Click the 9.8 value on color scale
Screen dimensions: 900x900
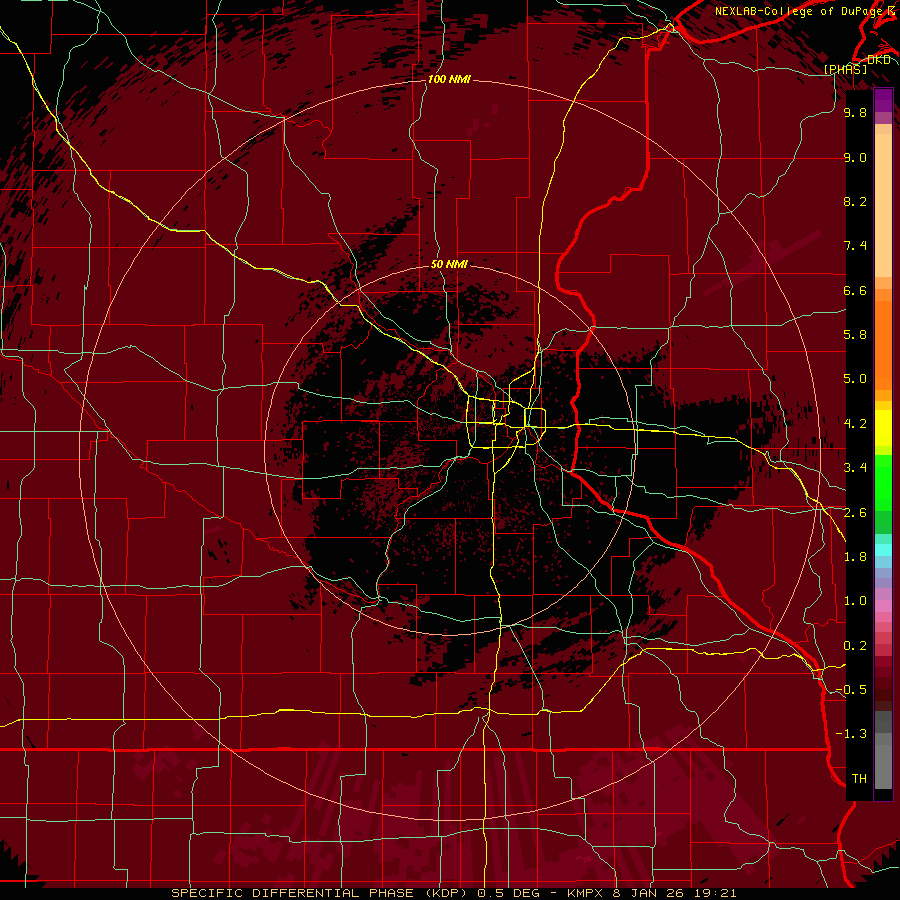click(855, 112)
